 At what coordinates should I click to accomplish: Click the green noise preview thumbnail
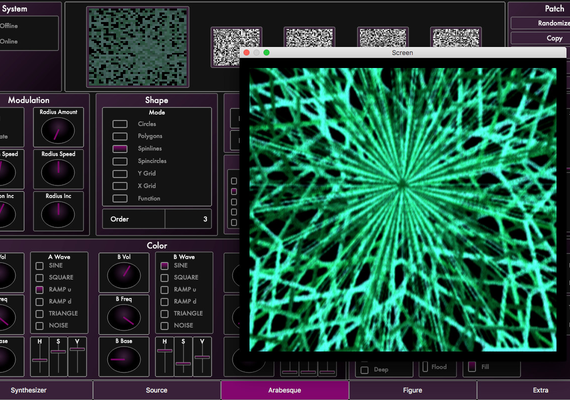[x=138, y=47]
